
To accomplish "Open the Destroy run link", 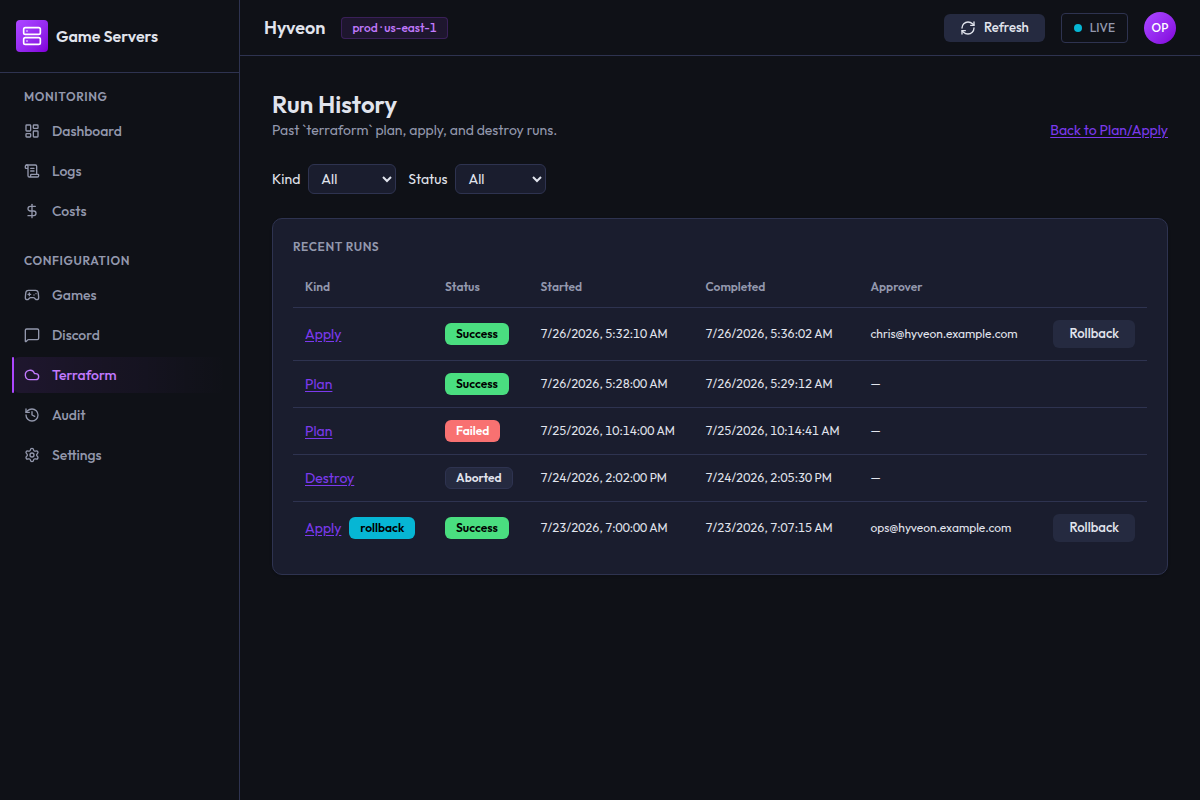I will coord(330,478).
